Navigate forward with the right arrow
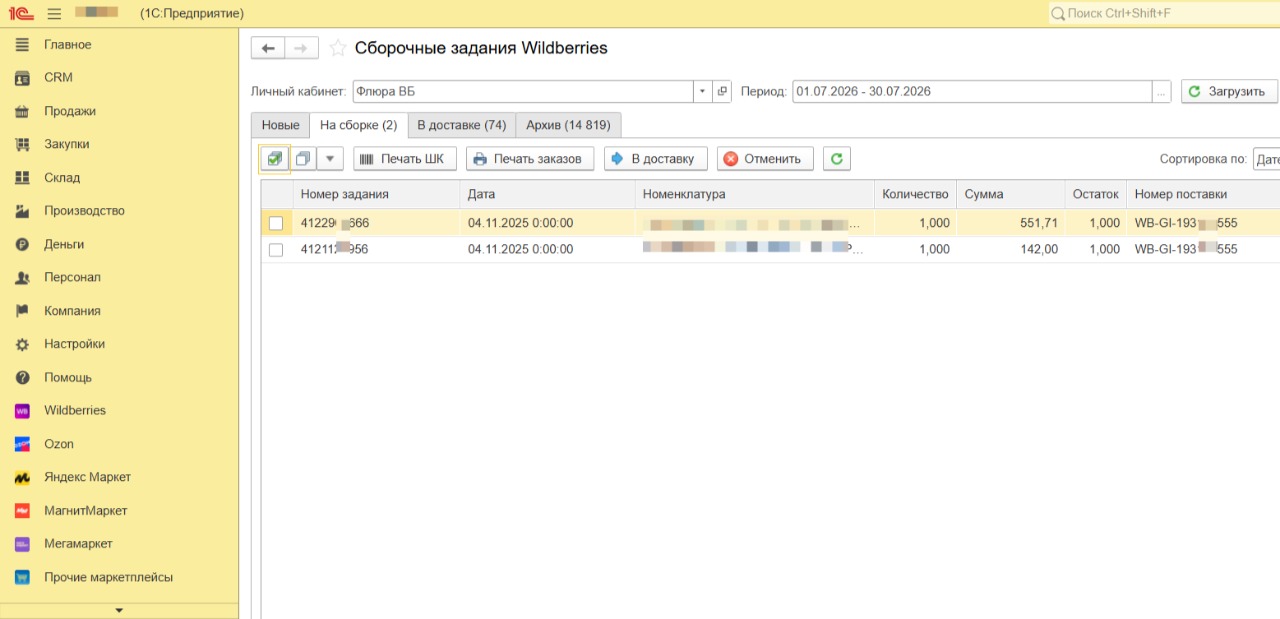1280x619 pixels. pyautogui.click(x=302, y=48)
